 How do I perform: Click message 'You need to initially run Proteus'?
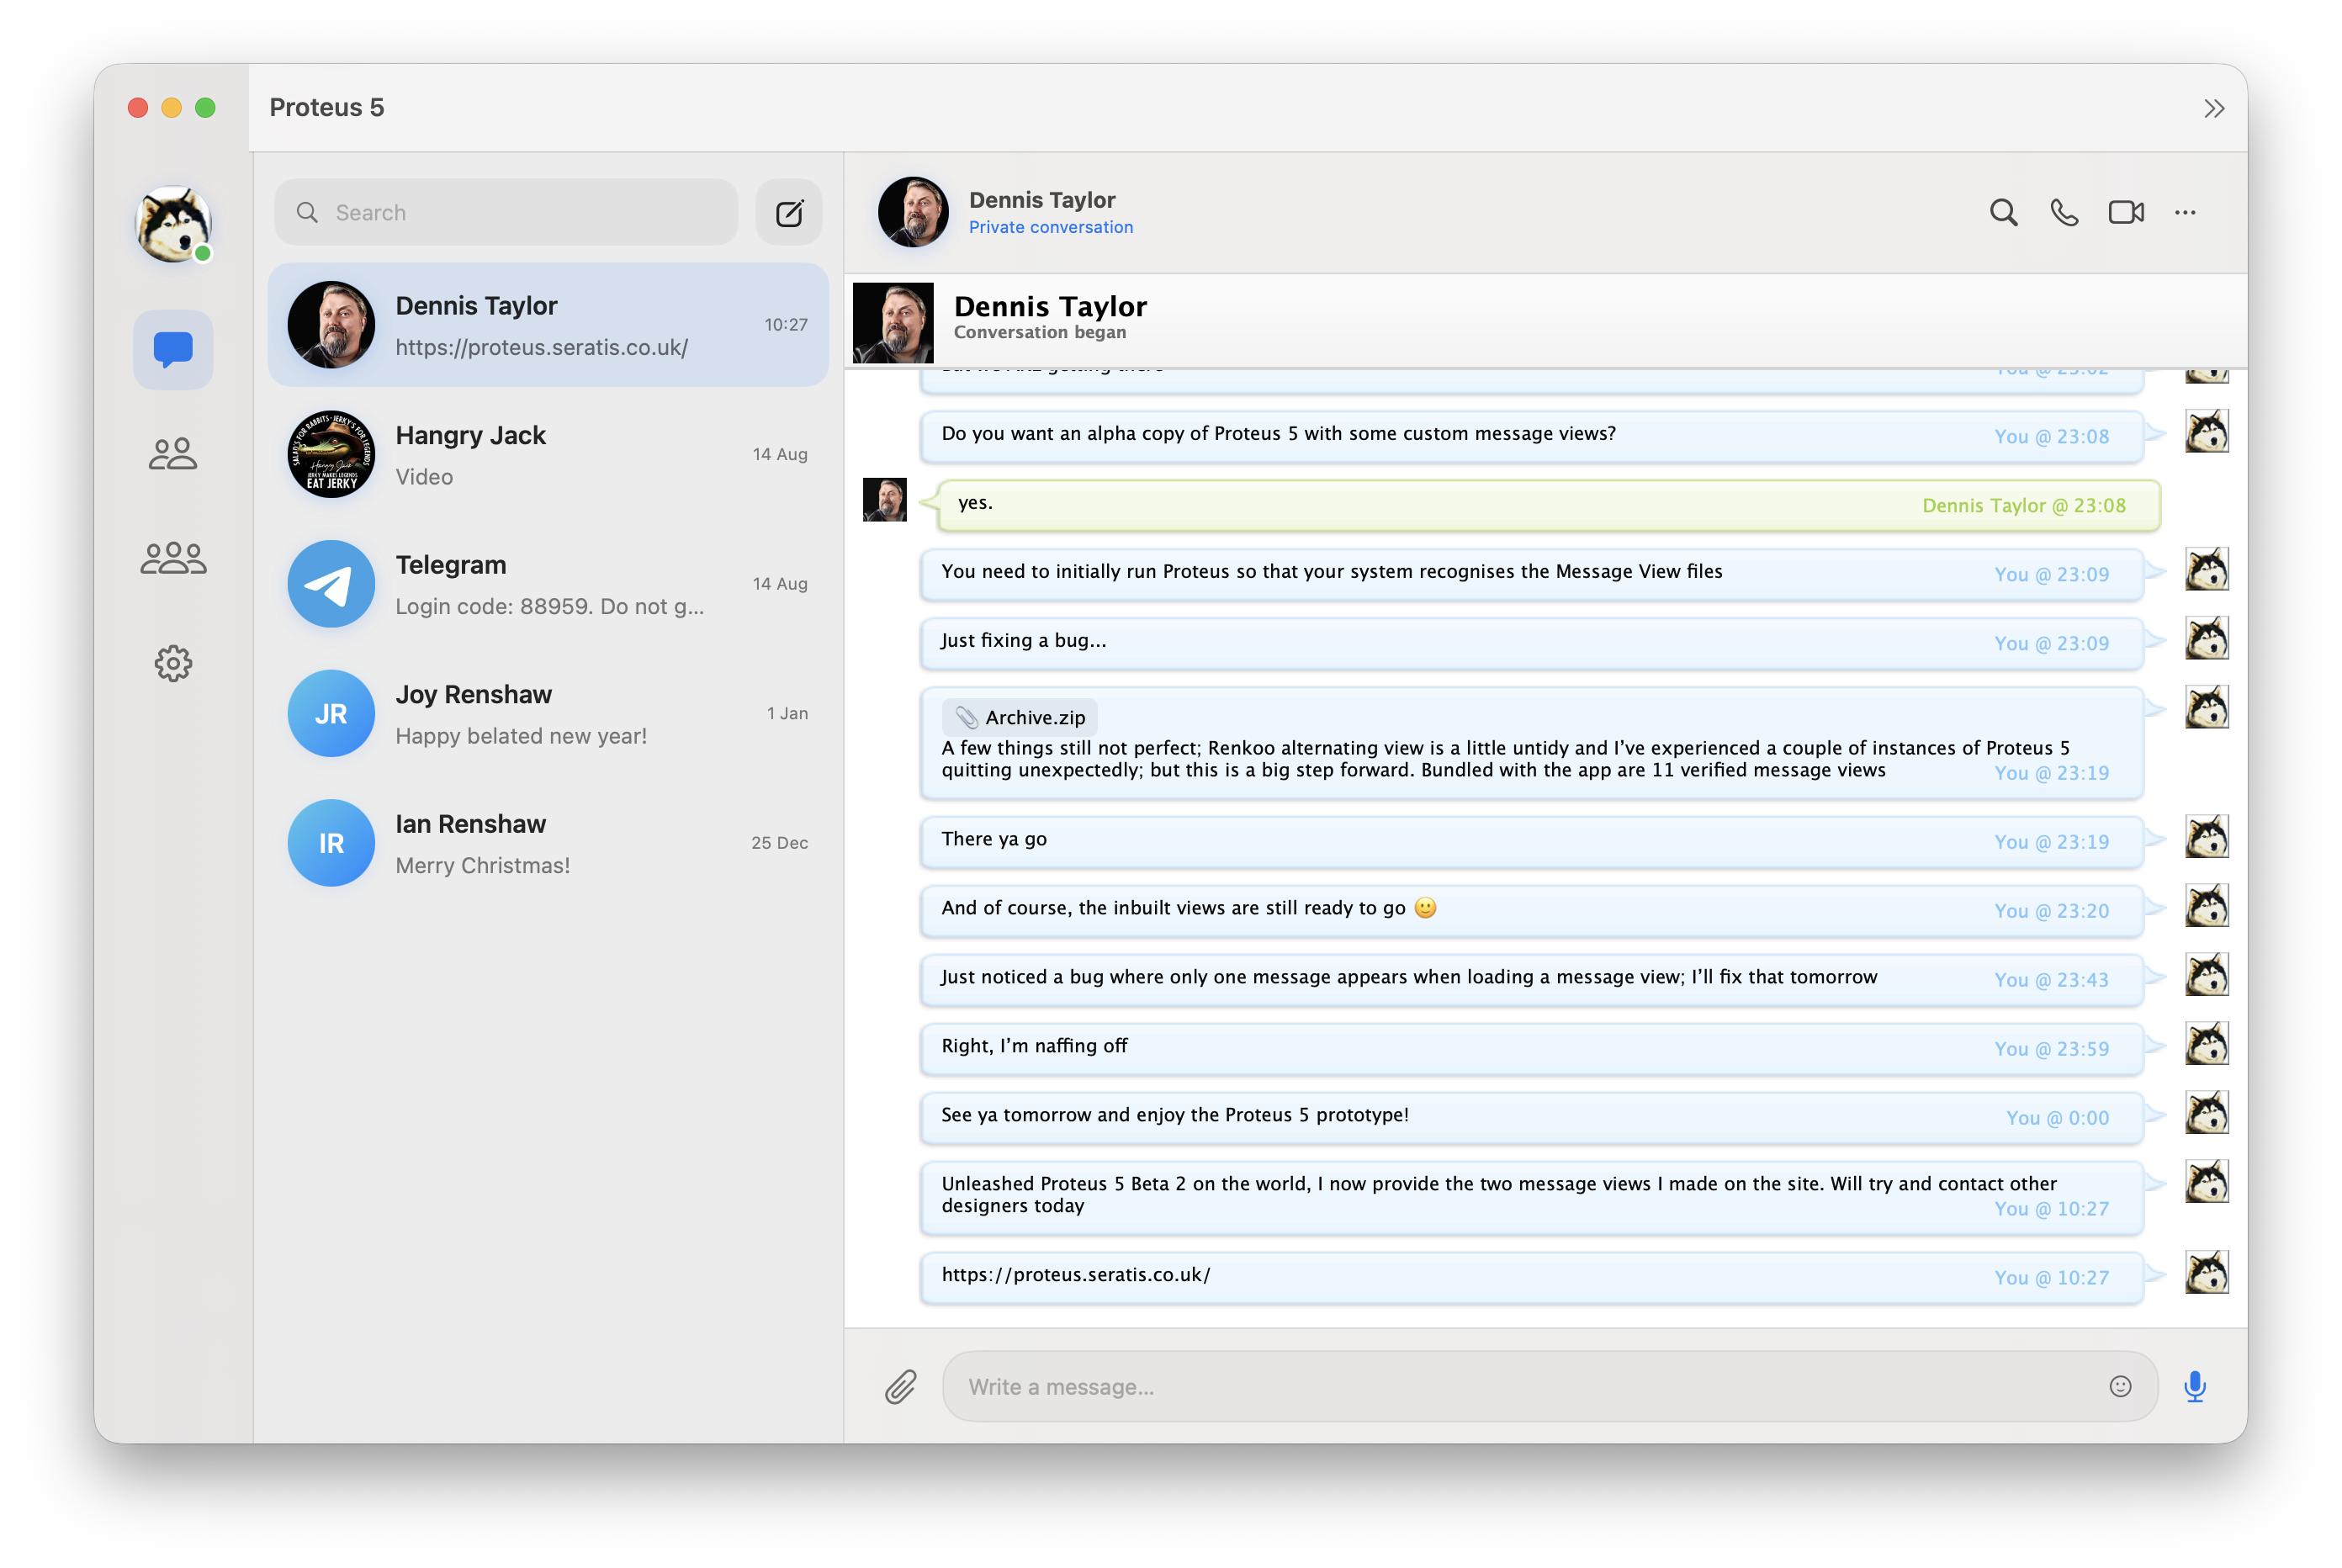1531,574
